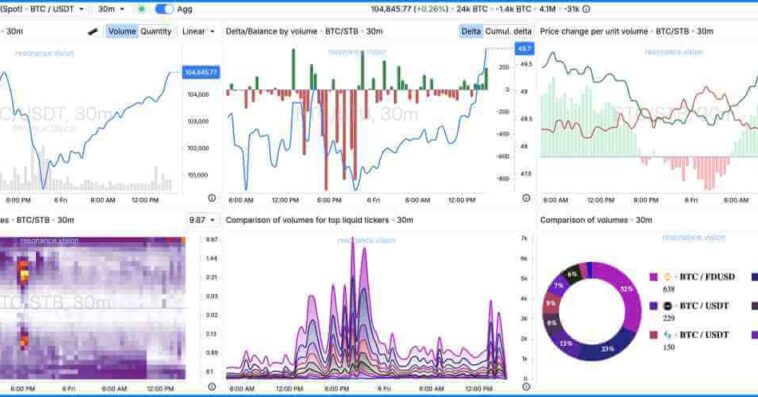Viewport: 758px width, 397px height.
Task: Open the 30m timeframe dropdown in top bar
Action: coord(111,9)
